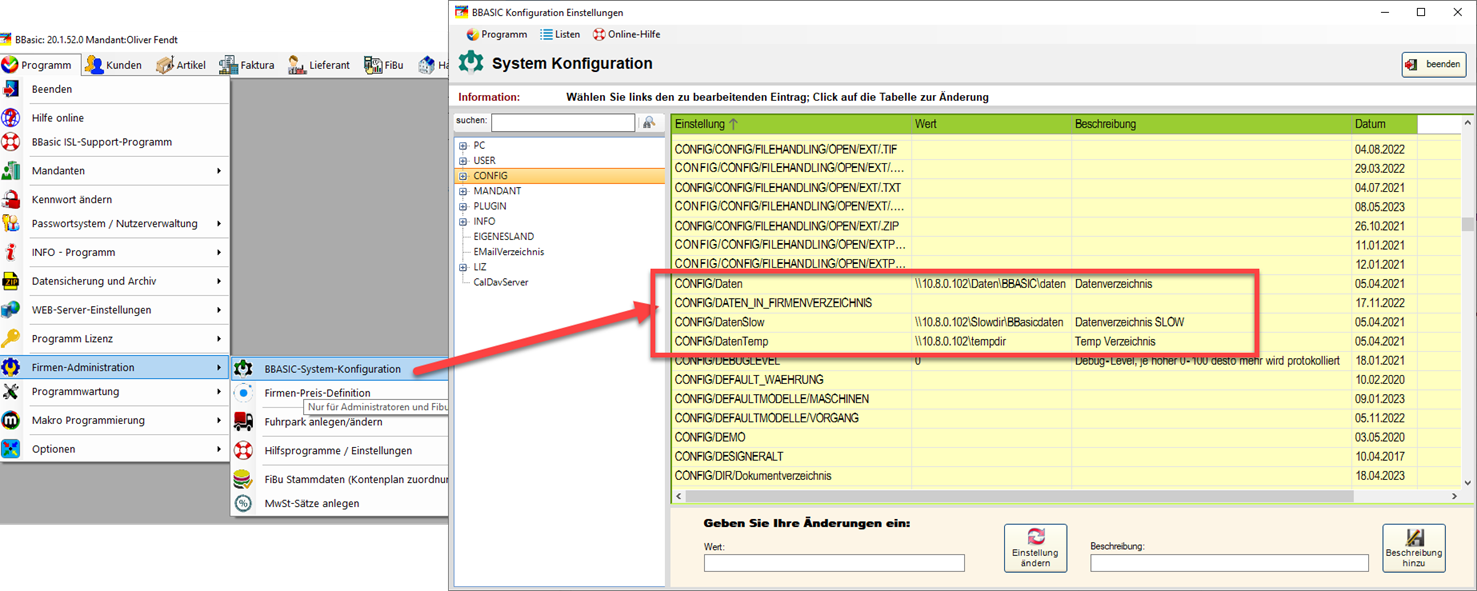The height and width of the screenshot is (591, 1477).
Task: Expand the USER tree node
Action: coord(463,161)
